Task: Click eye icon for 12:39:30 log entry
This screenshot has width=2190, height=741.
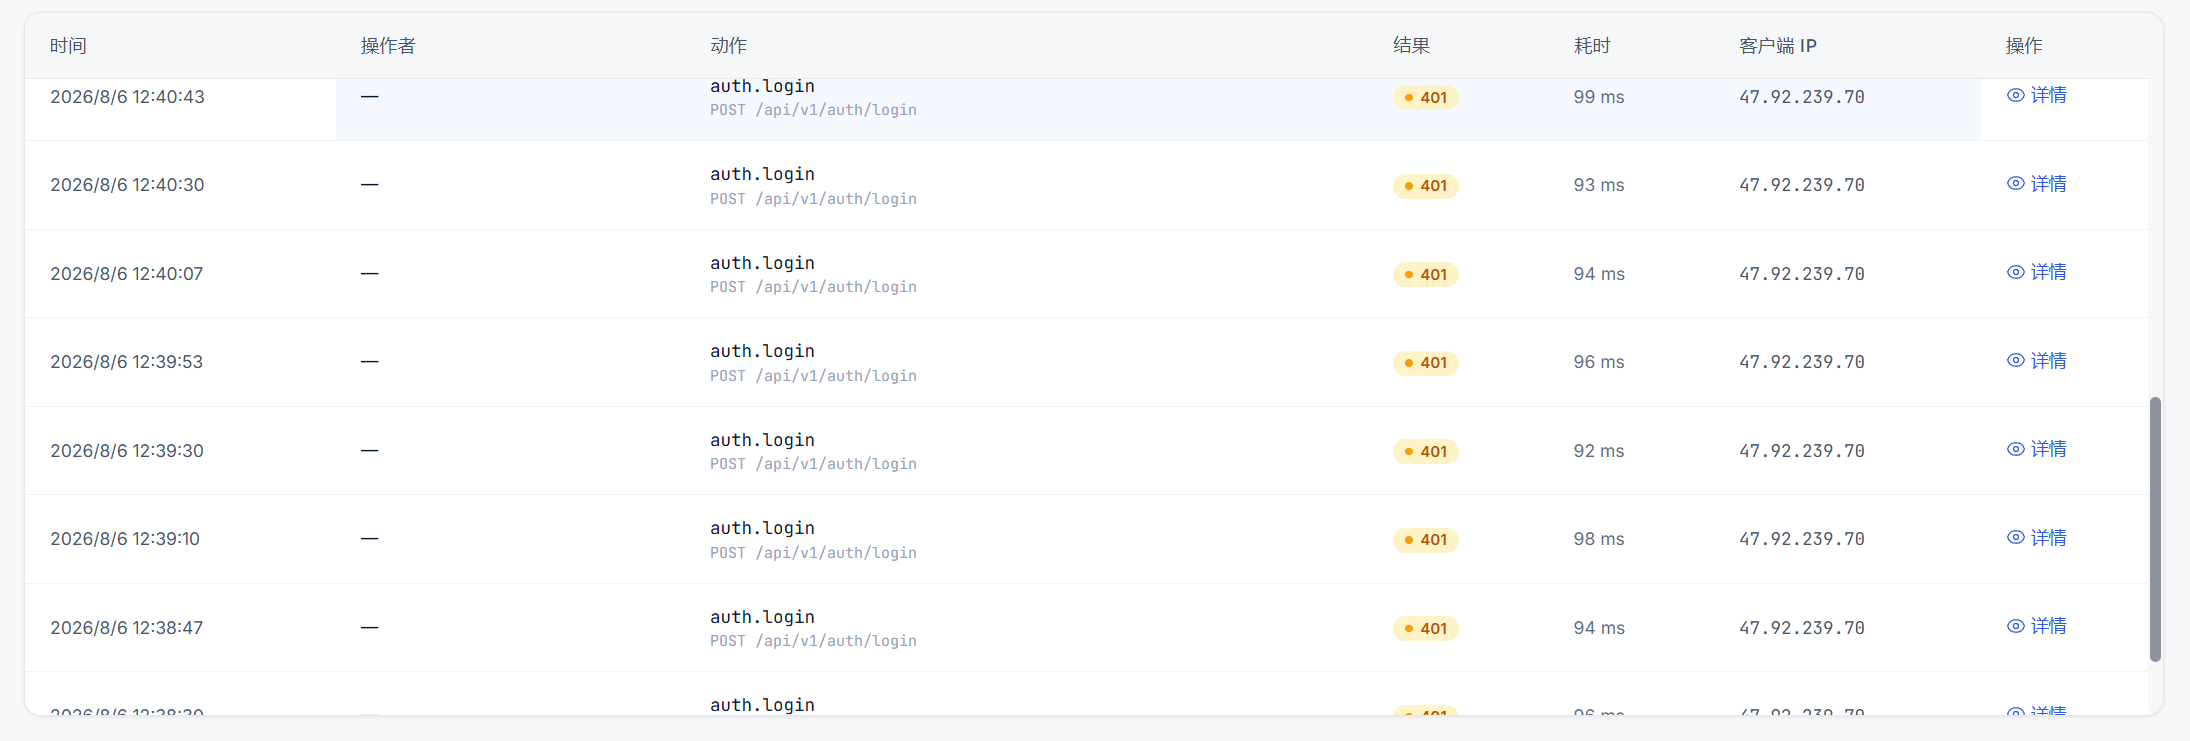Action: [x=2016, y=449]
